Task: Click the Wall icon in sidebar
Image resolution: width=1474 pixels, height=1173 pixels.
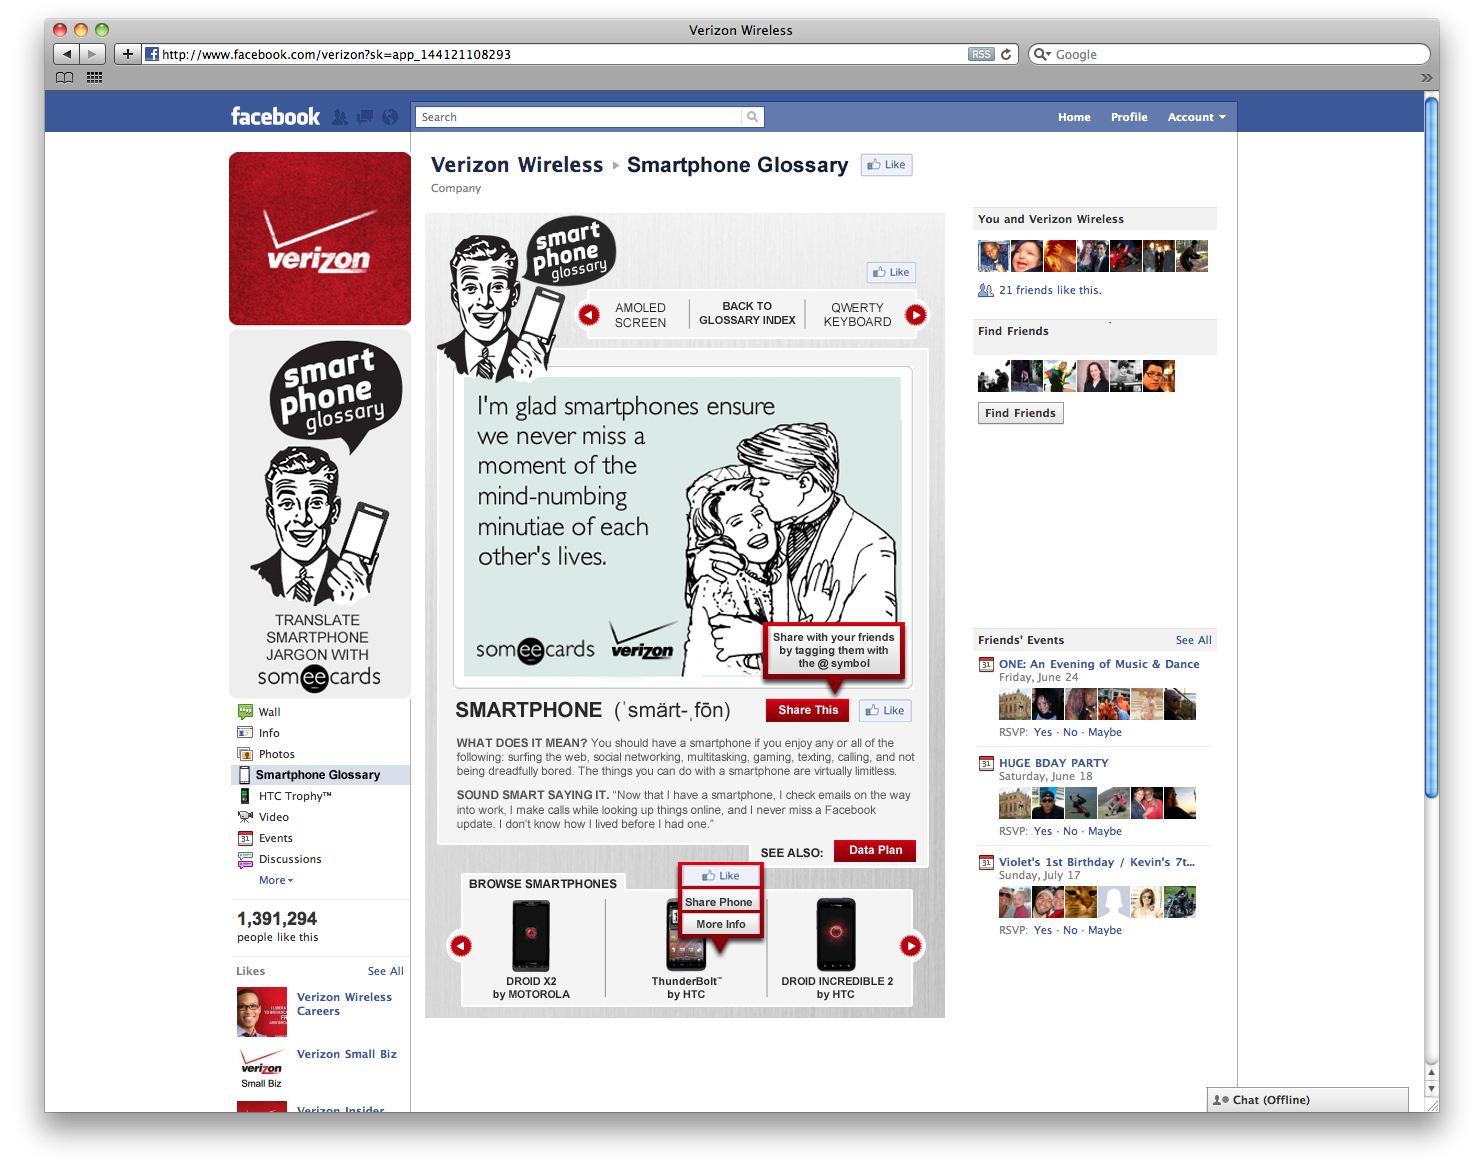Action: (x=245, y=712)
